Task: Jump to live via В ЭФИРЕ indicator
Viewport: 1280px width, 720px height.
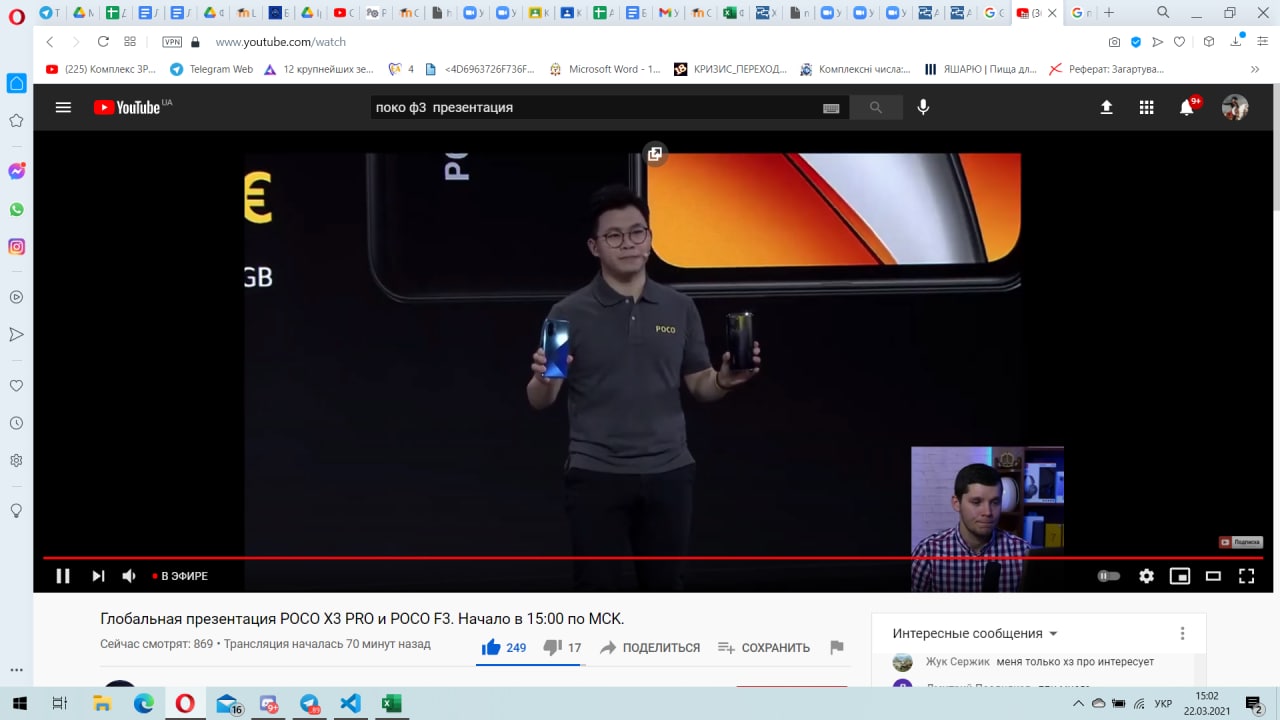Action: [x=180, y=576]
